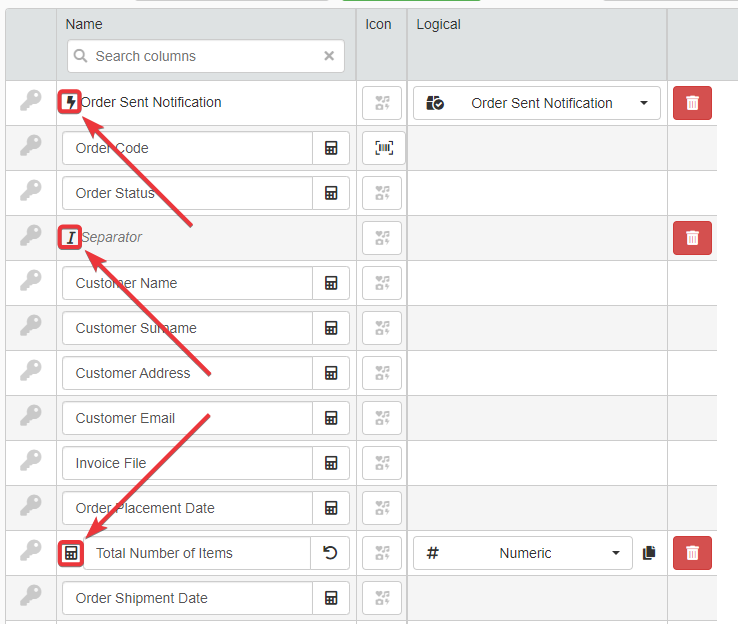The width and height of the screenshot is (738, 624).
Task: Click the Search columns input field
Action: click(x=200, y=56)
